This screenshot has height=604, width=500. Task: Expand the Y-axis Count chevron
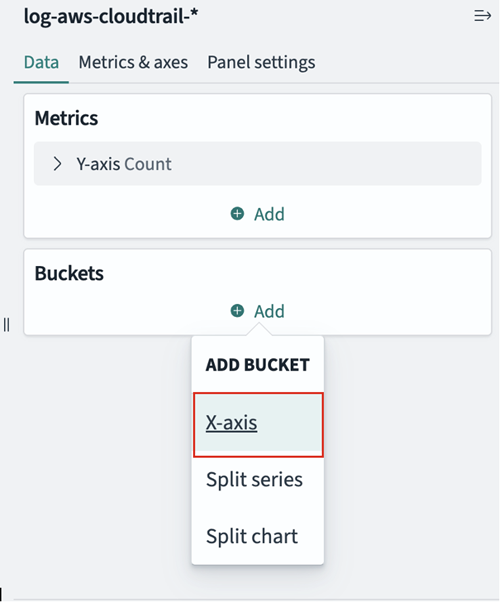(57, 164)
